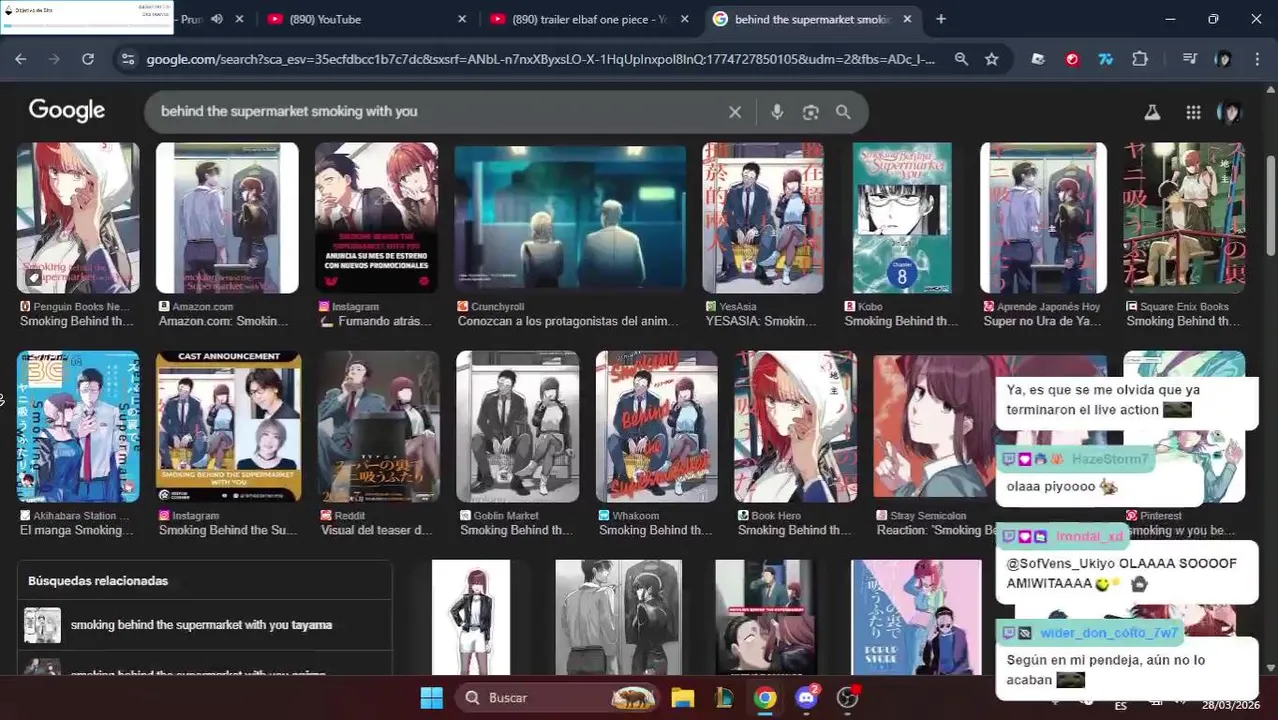Open the Crunchyroll anime still result
This screenshot has width=1278, height=720.
coord(570,218)
